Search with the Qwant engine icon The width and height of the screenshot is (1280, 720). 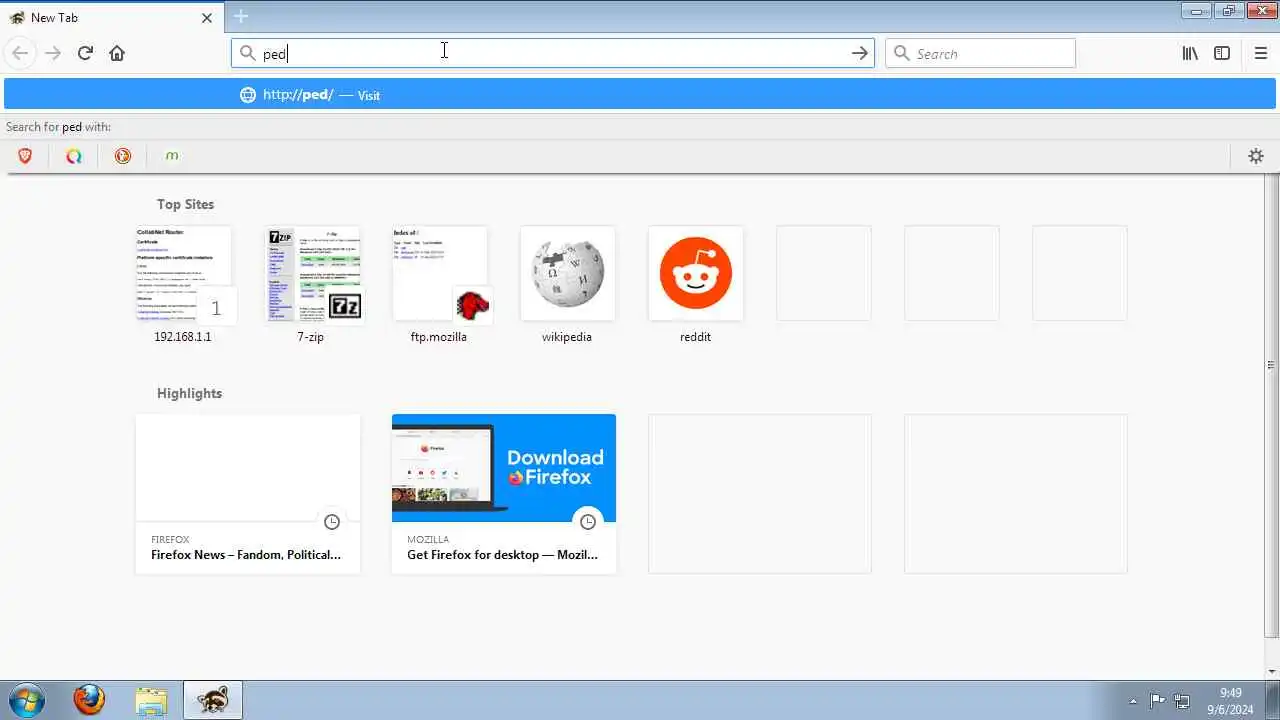[x=74, y=156]
